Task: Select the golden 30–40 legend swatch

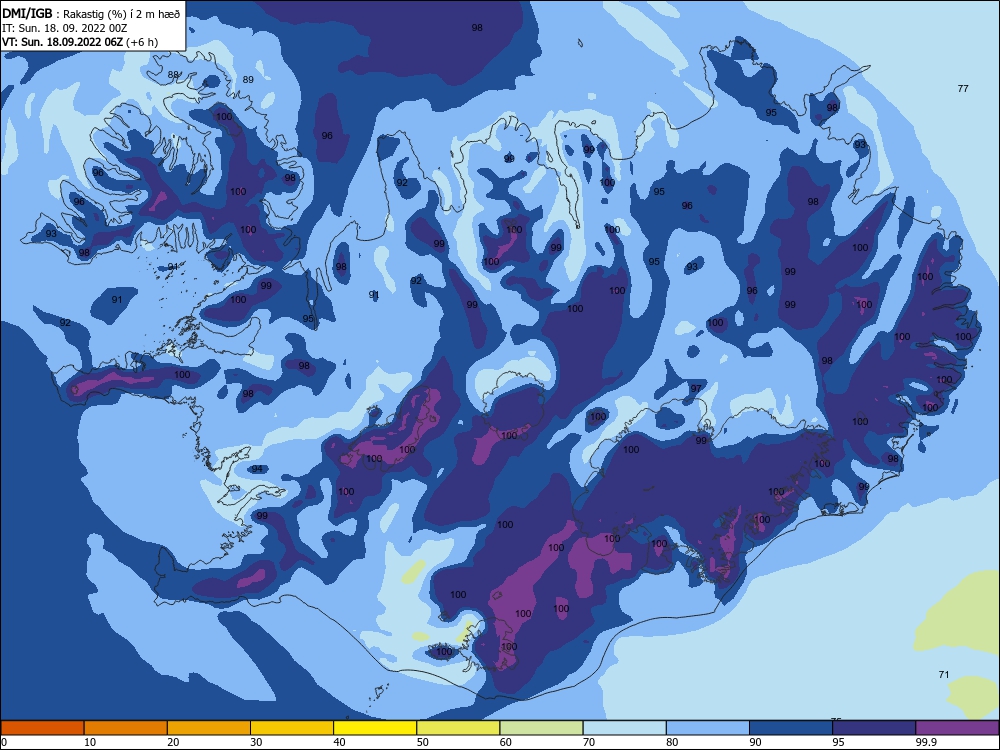Action: coord(292,728)
